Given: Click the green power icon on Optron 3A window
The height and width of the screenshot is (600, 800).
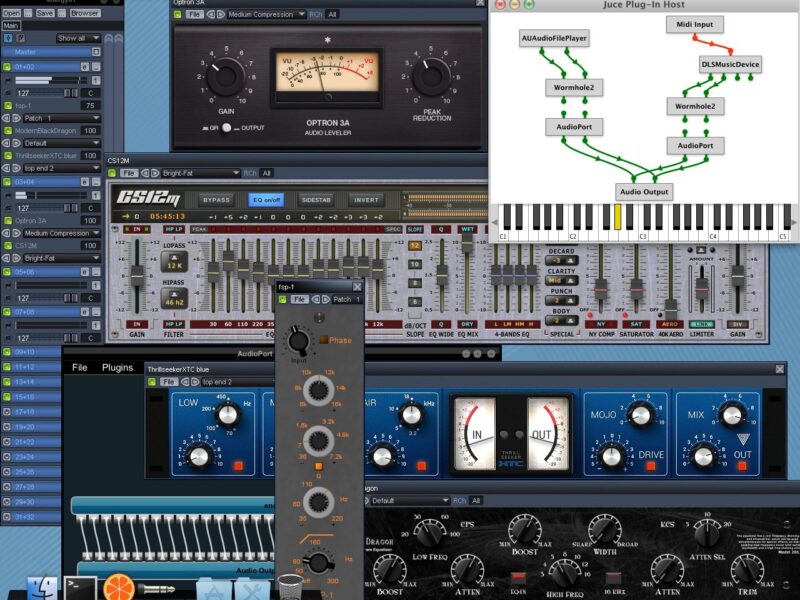Looking at the screenshot, I should point(180,15).
